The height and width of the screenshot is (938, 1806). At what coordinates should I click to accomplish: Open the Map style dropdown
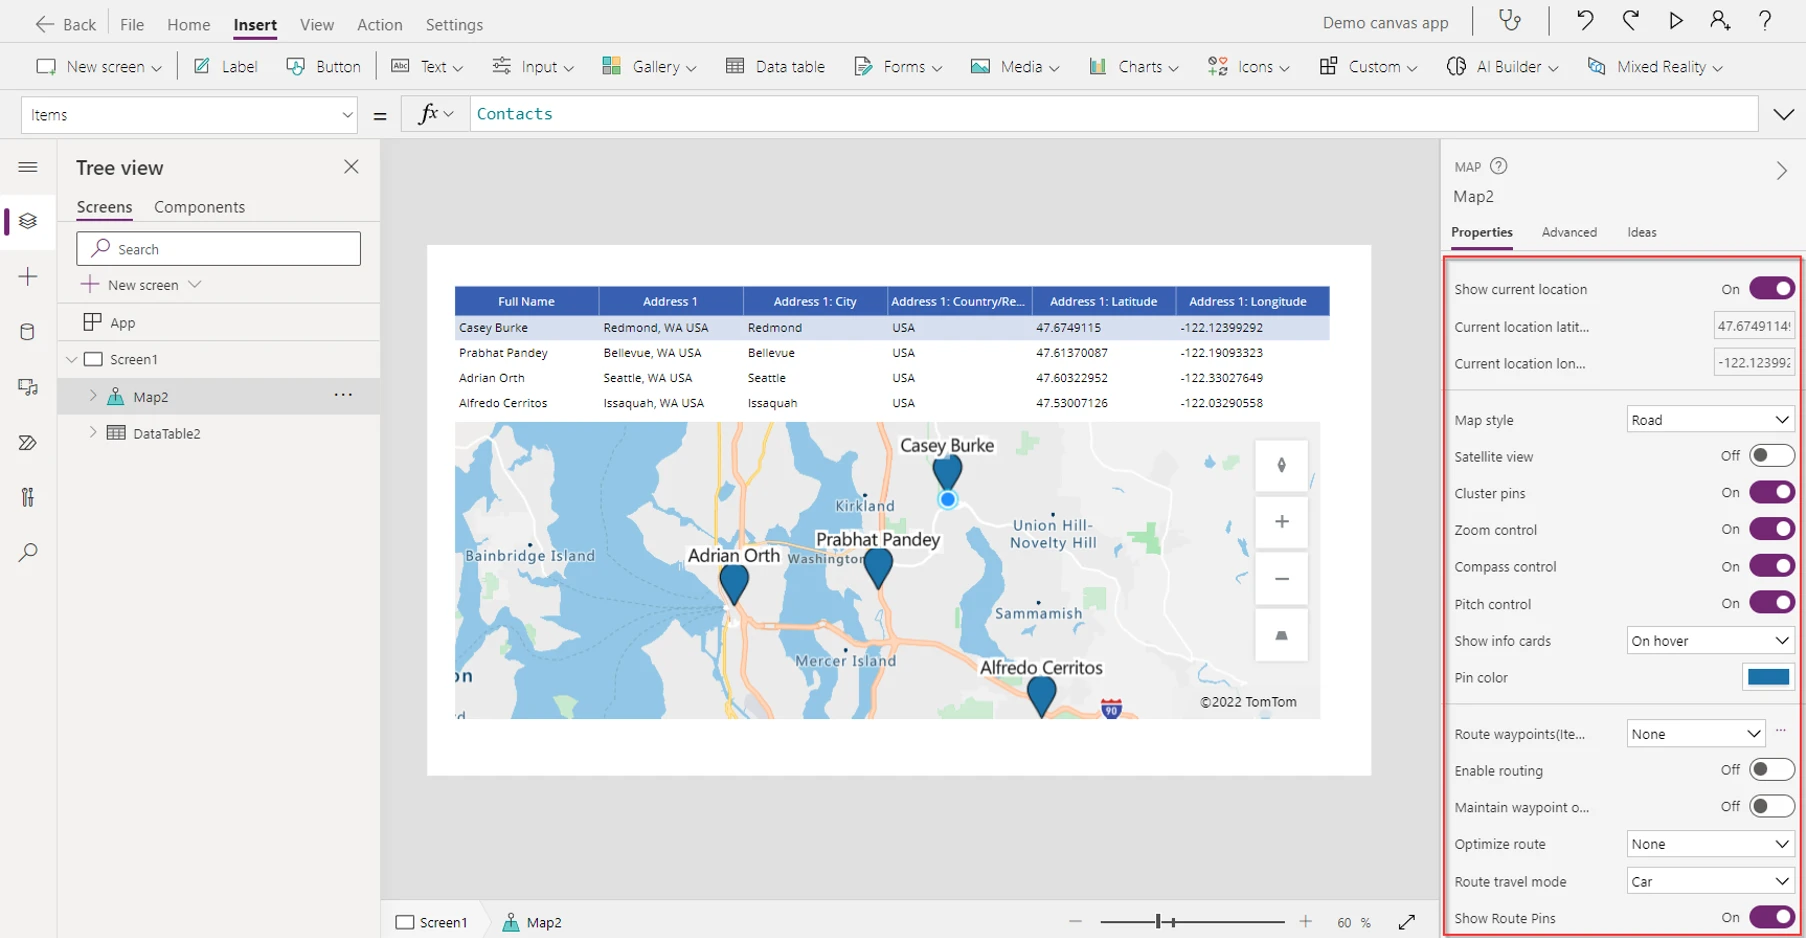coord(1710,420)
